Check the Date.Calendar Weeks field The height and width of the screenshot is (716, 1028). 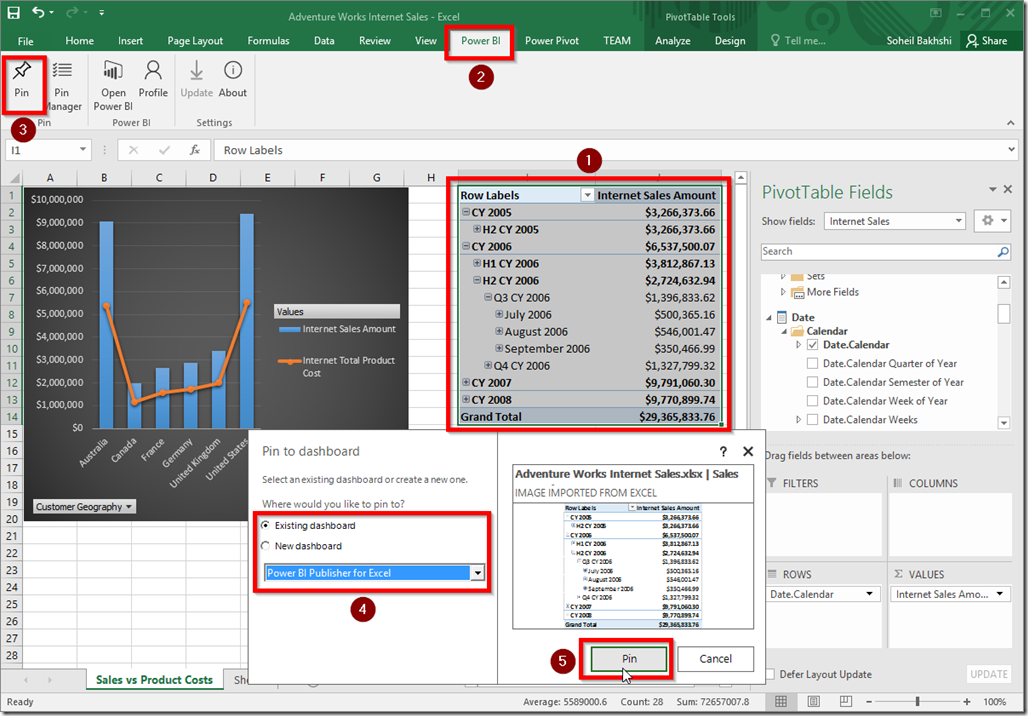(x=812, y=420)
